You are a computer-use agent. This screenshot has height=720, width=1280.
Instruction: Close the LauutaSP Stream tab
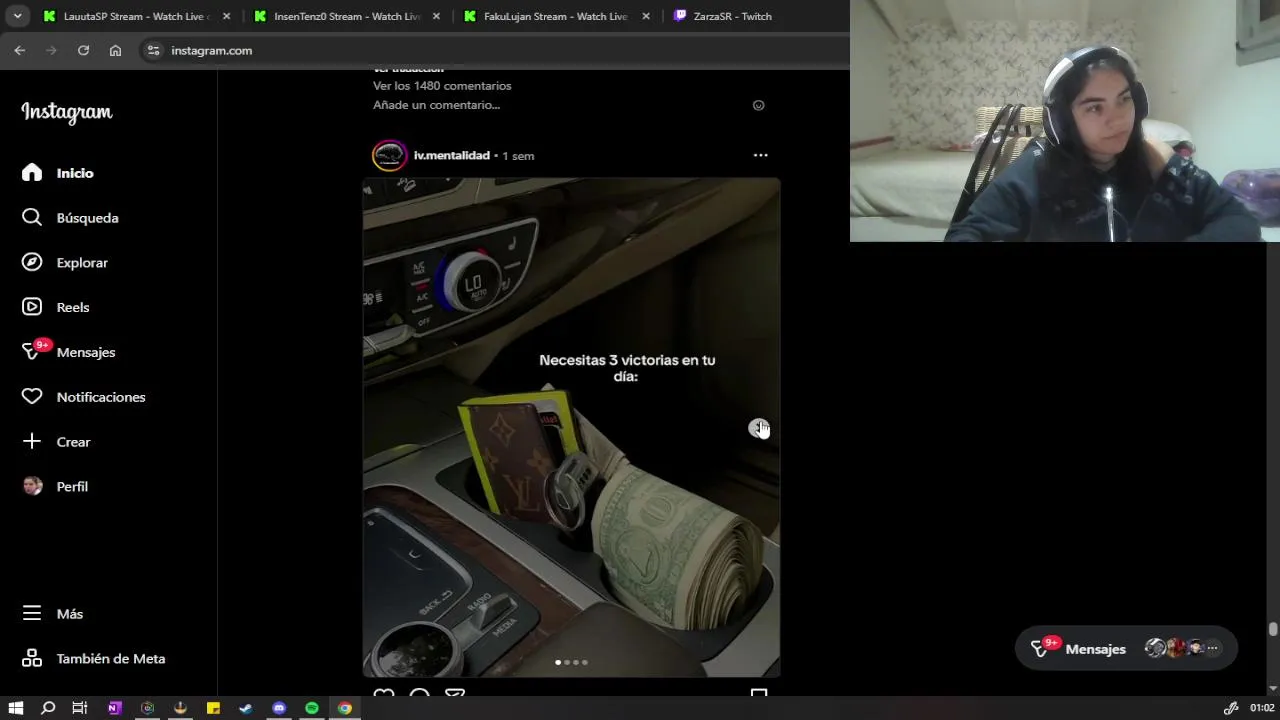point(226,16)
